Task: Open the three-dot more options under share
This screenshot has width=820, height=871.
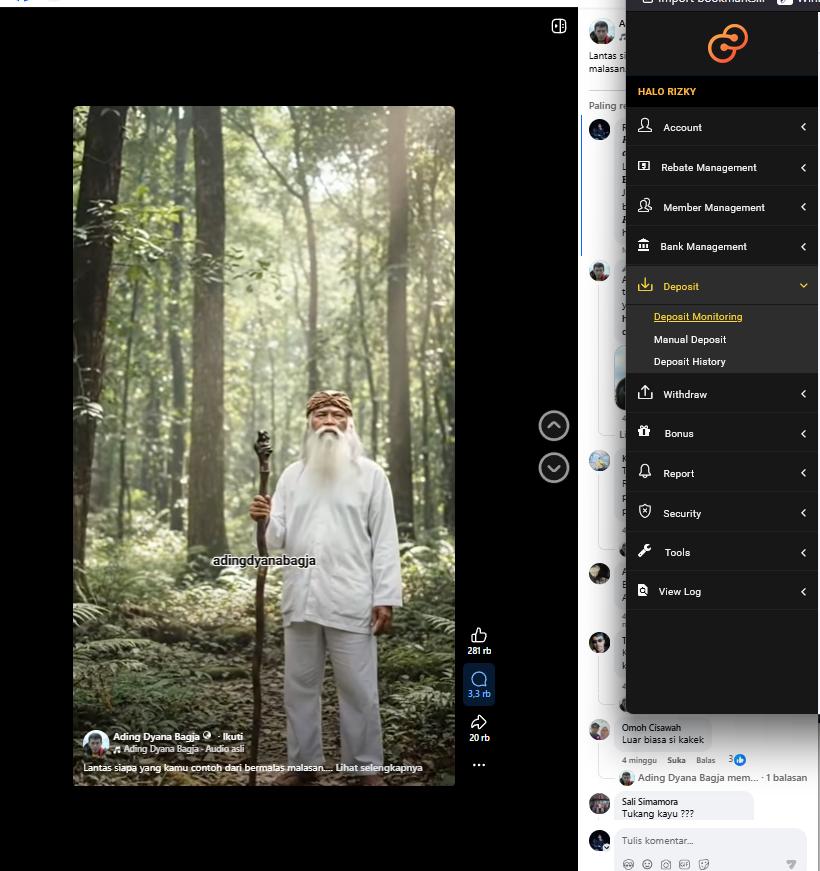Action: pyautogui.click(x=479, y=765)
